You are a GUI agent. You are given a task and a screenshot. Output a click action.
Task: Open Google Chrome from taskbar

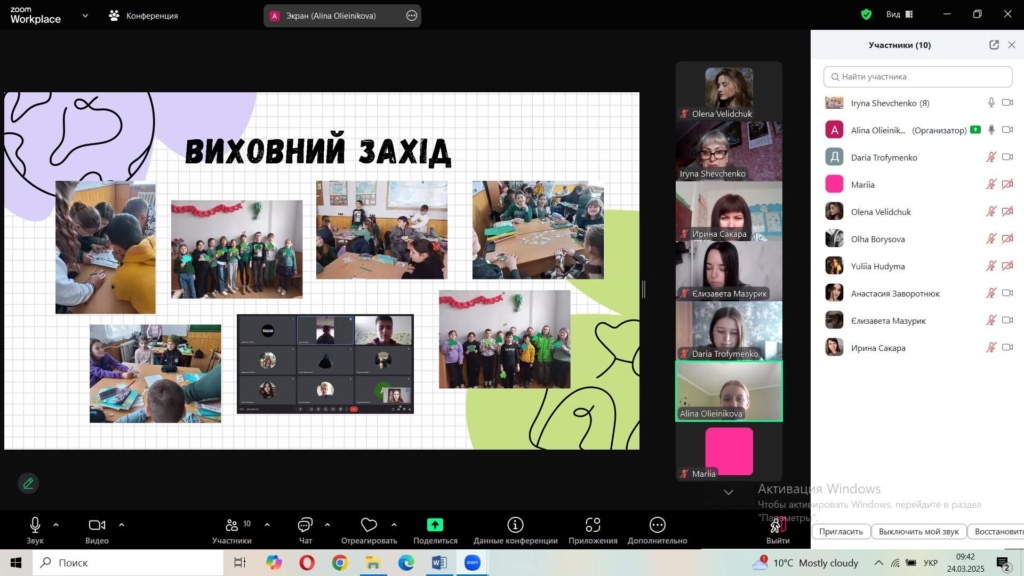pos(340,562)
